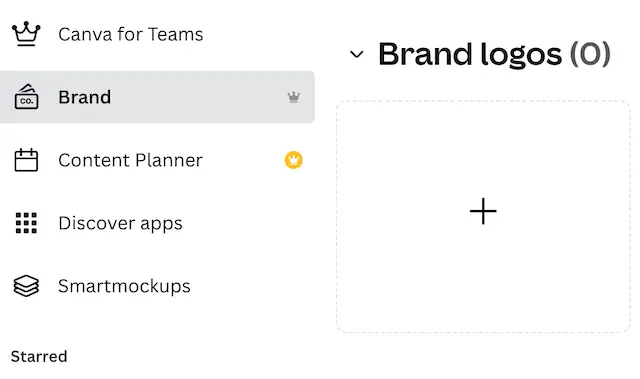Click the plus icon to add logo
The width and height of the screenshot is (640, 379).
(483, 211)
